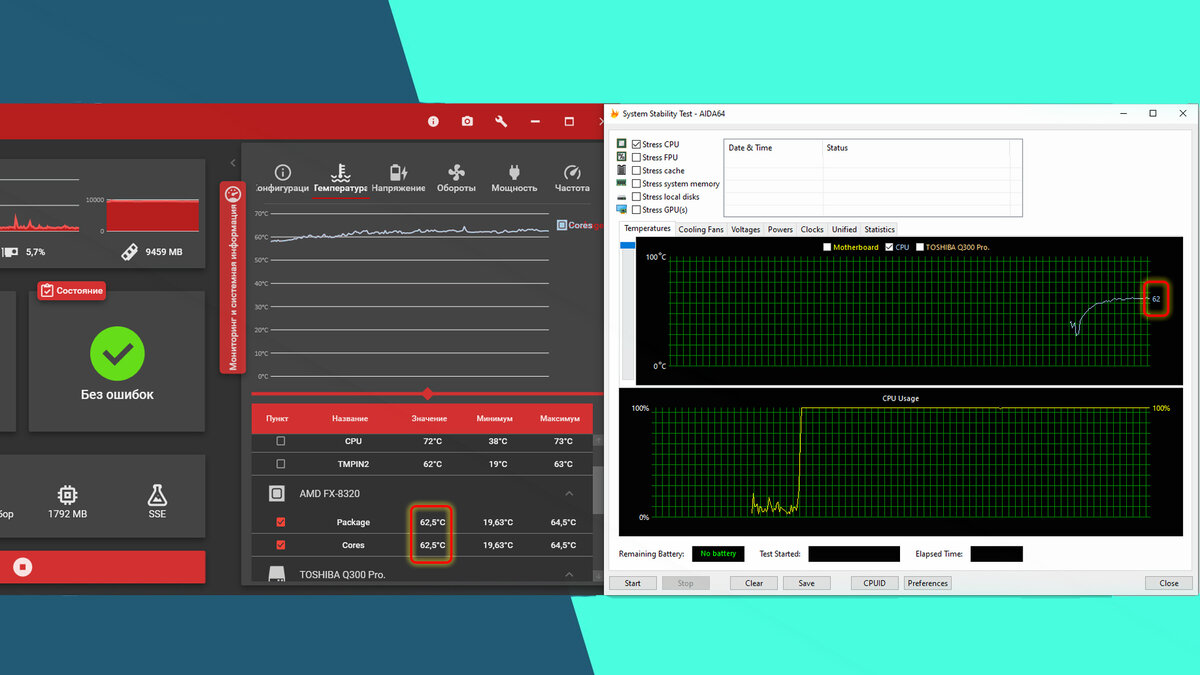
Task: Sort by the Значение column header
Action: (429, 419)
